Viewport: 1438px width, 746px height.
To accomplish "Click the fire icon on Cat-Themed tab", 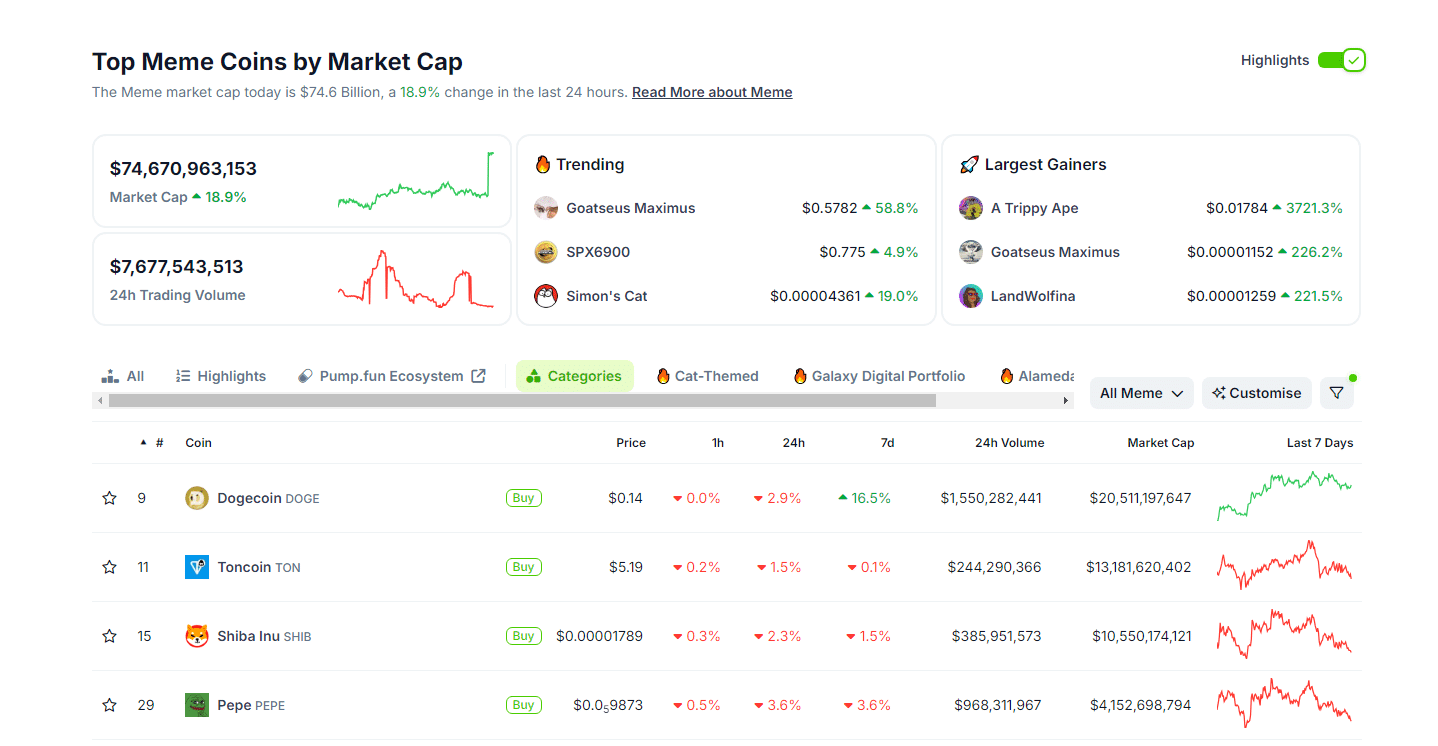I will coord(663,376).
